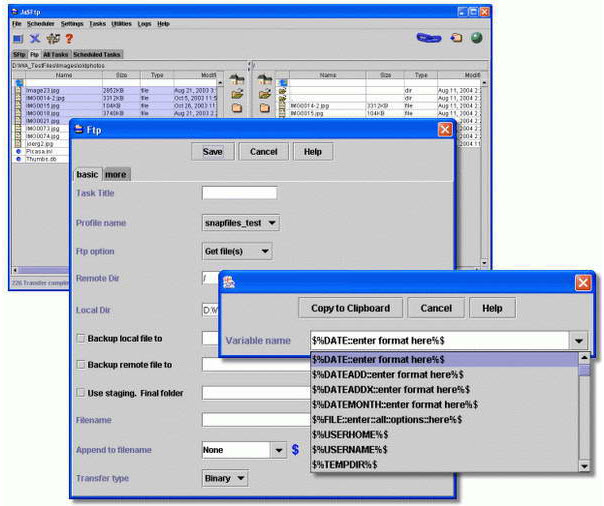
Task: Switch to the more tab
Action: [x=116, y=174]
